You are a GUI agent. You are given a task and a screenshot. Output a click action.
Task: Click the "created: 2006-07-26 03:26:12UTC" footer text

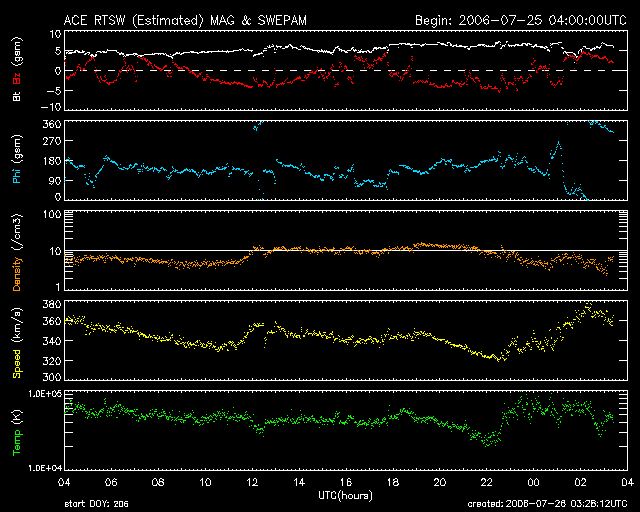(547, 504)
